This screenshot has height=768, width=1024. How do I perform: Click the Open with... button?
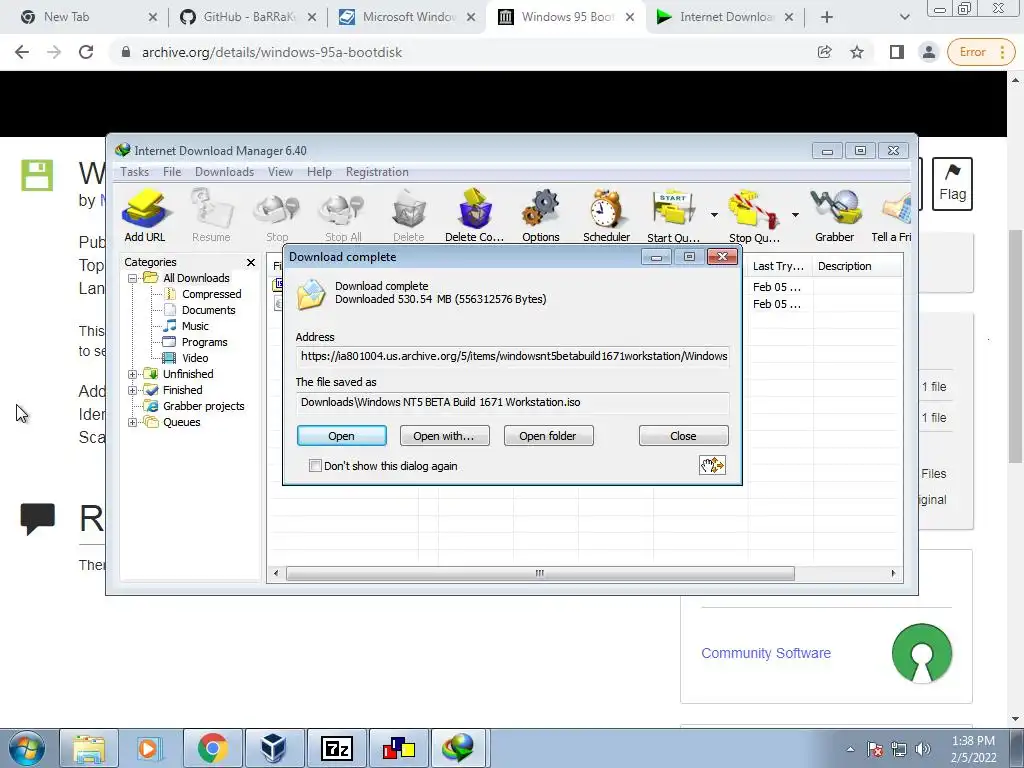click(x=444, y=436)
